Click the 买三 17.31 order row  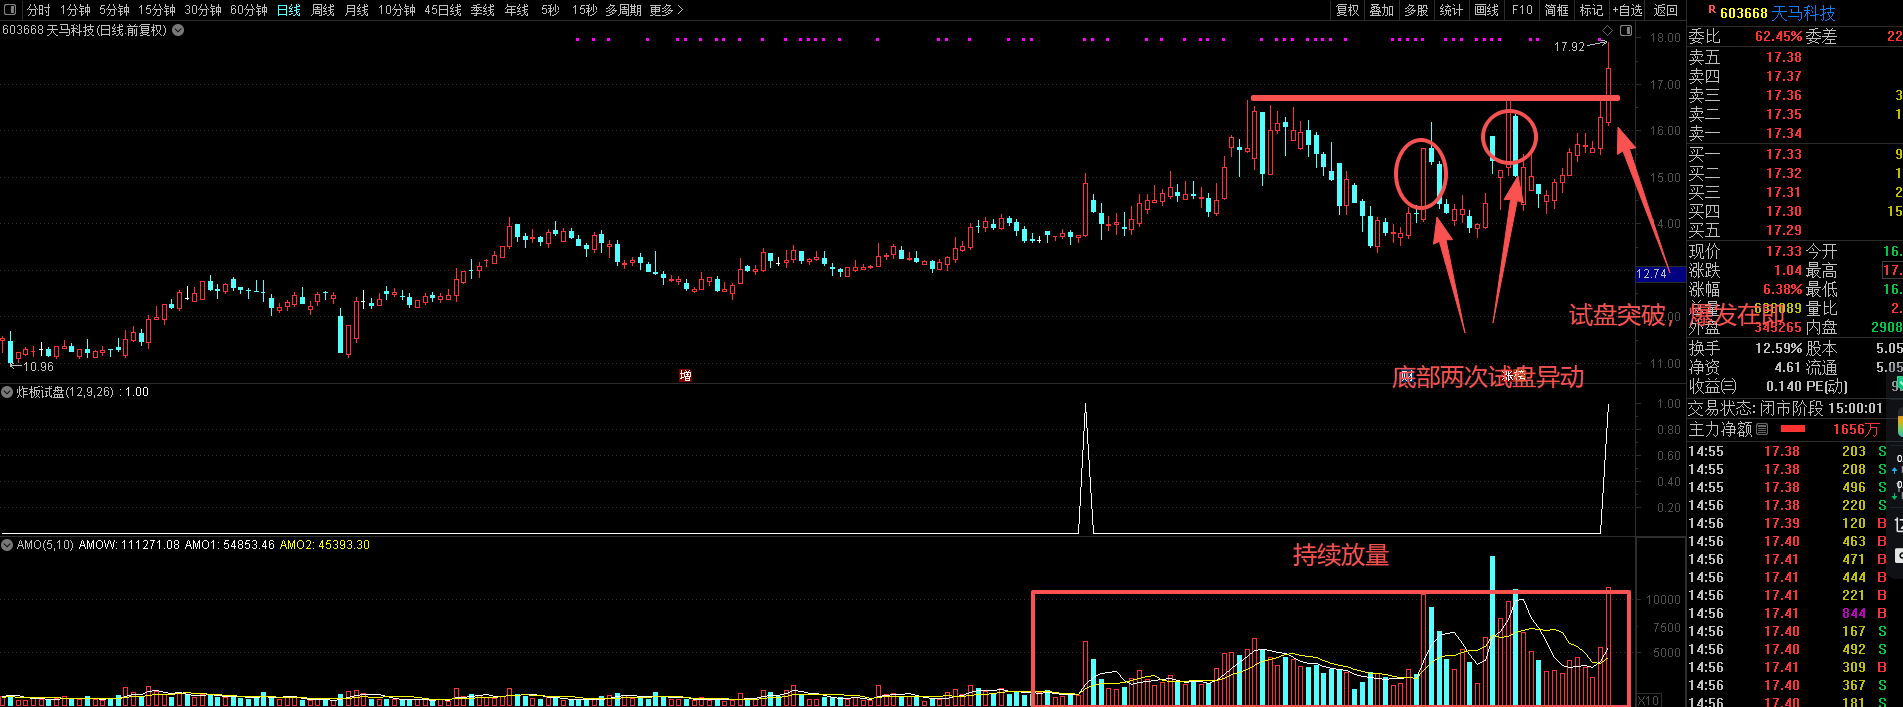[x=1795, y=192]
